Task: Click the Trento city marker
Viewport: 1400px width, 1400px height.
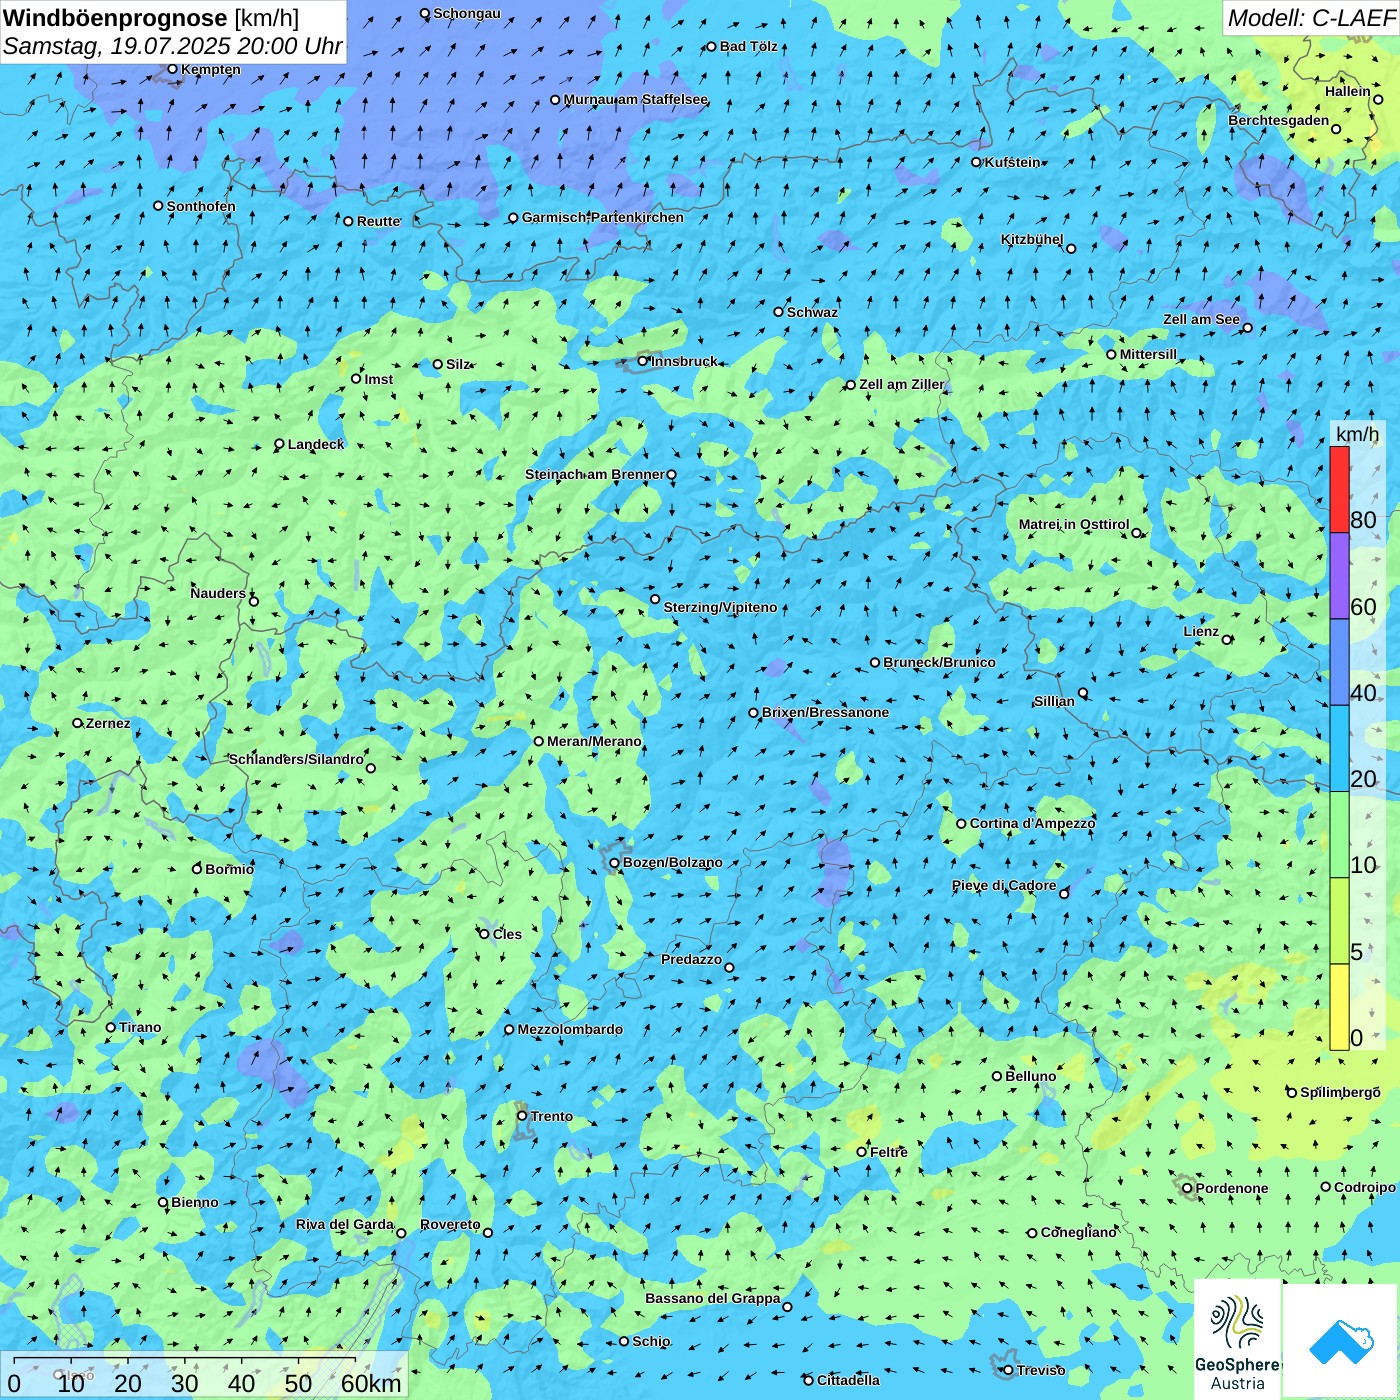Action: click(x=522, y=1116)
